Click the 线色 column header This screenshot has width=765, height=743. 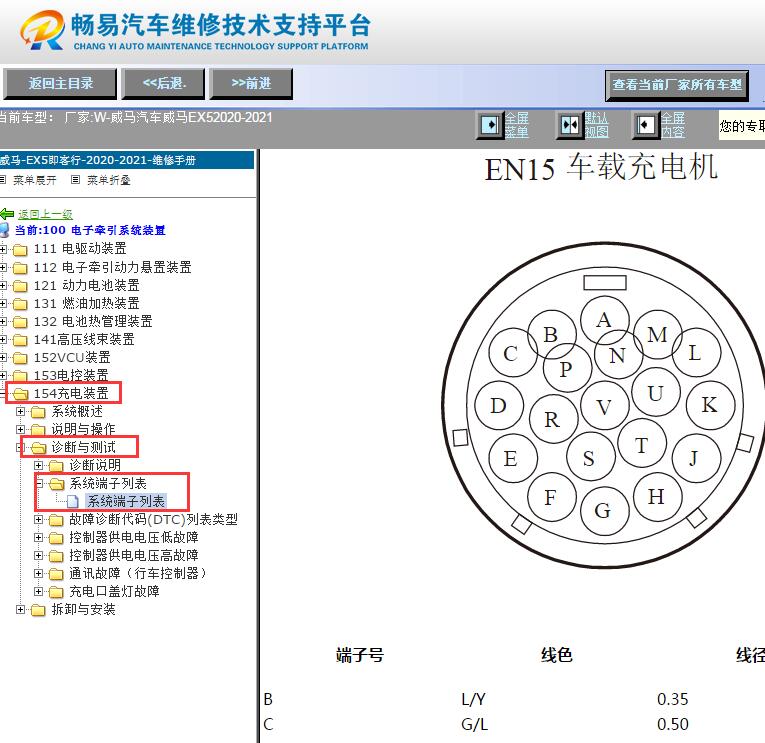click(557, 655)
